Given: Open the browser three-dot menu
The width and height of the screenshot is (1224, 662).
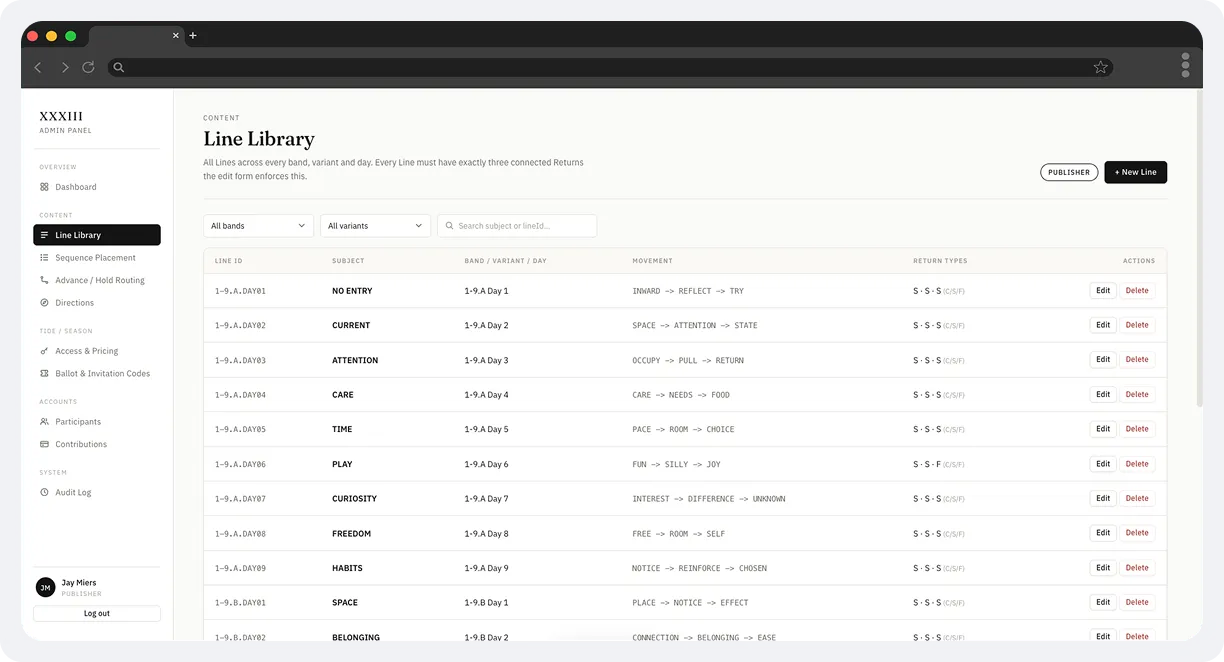Looking at the screenshot, I should click(1185, 65).
